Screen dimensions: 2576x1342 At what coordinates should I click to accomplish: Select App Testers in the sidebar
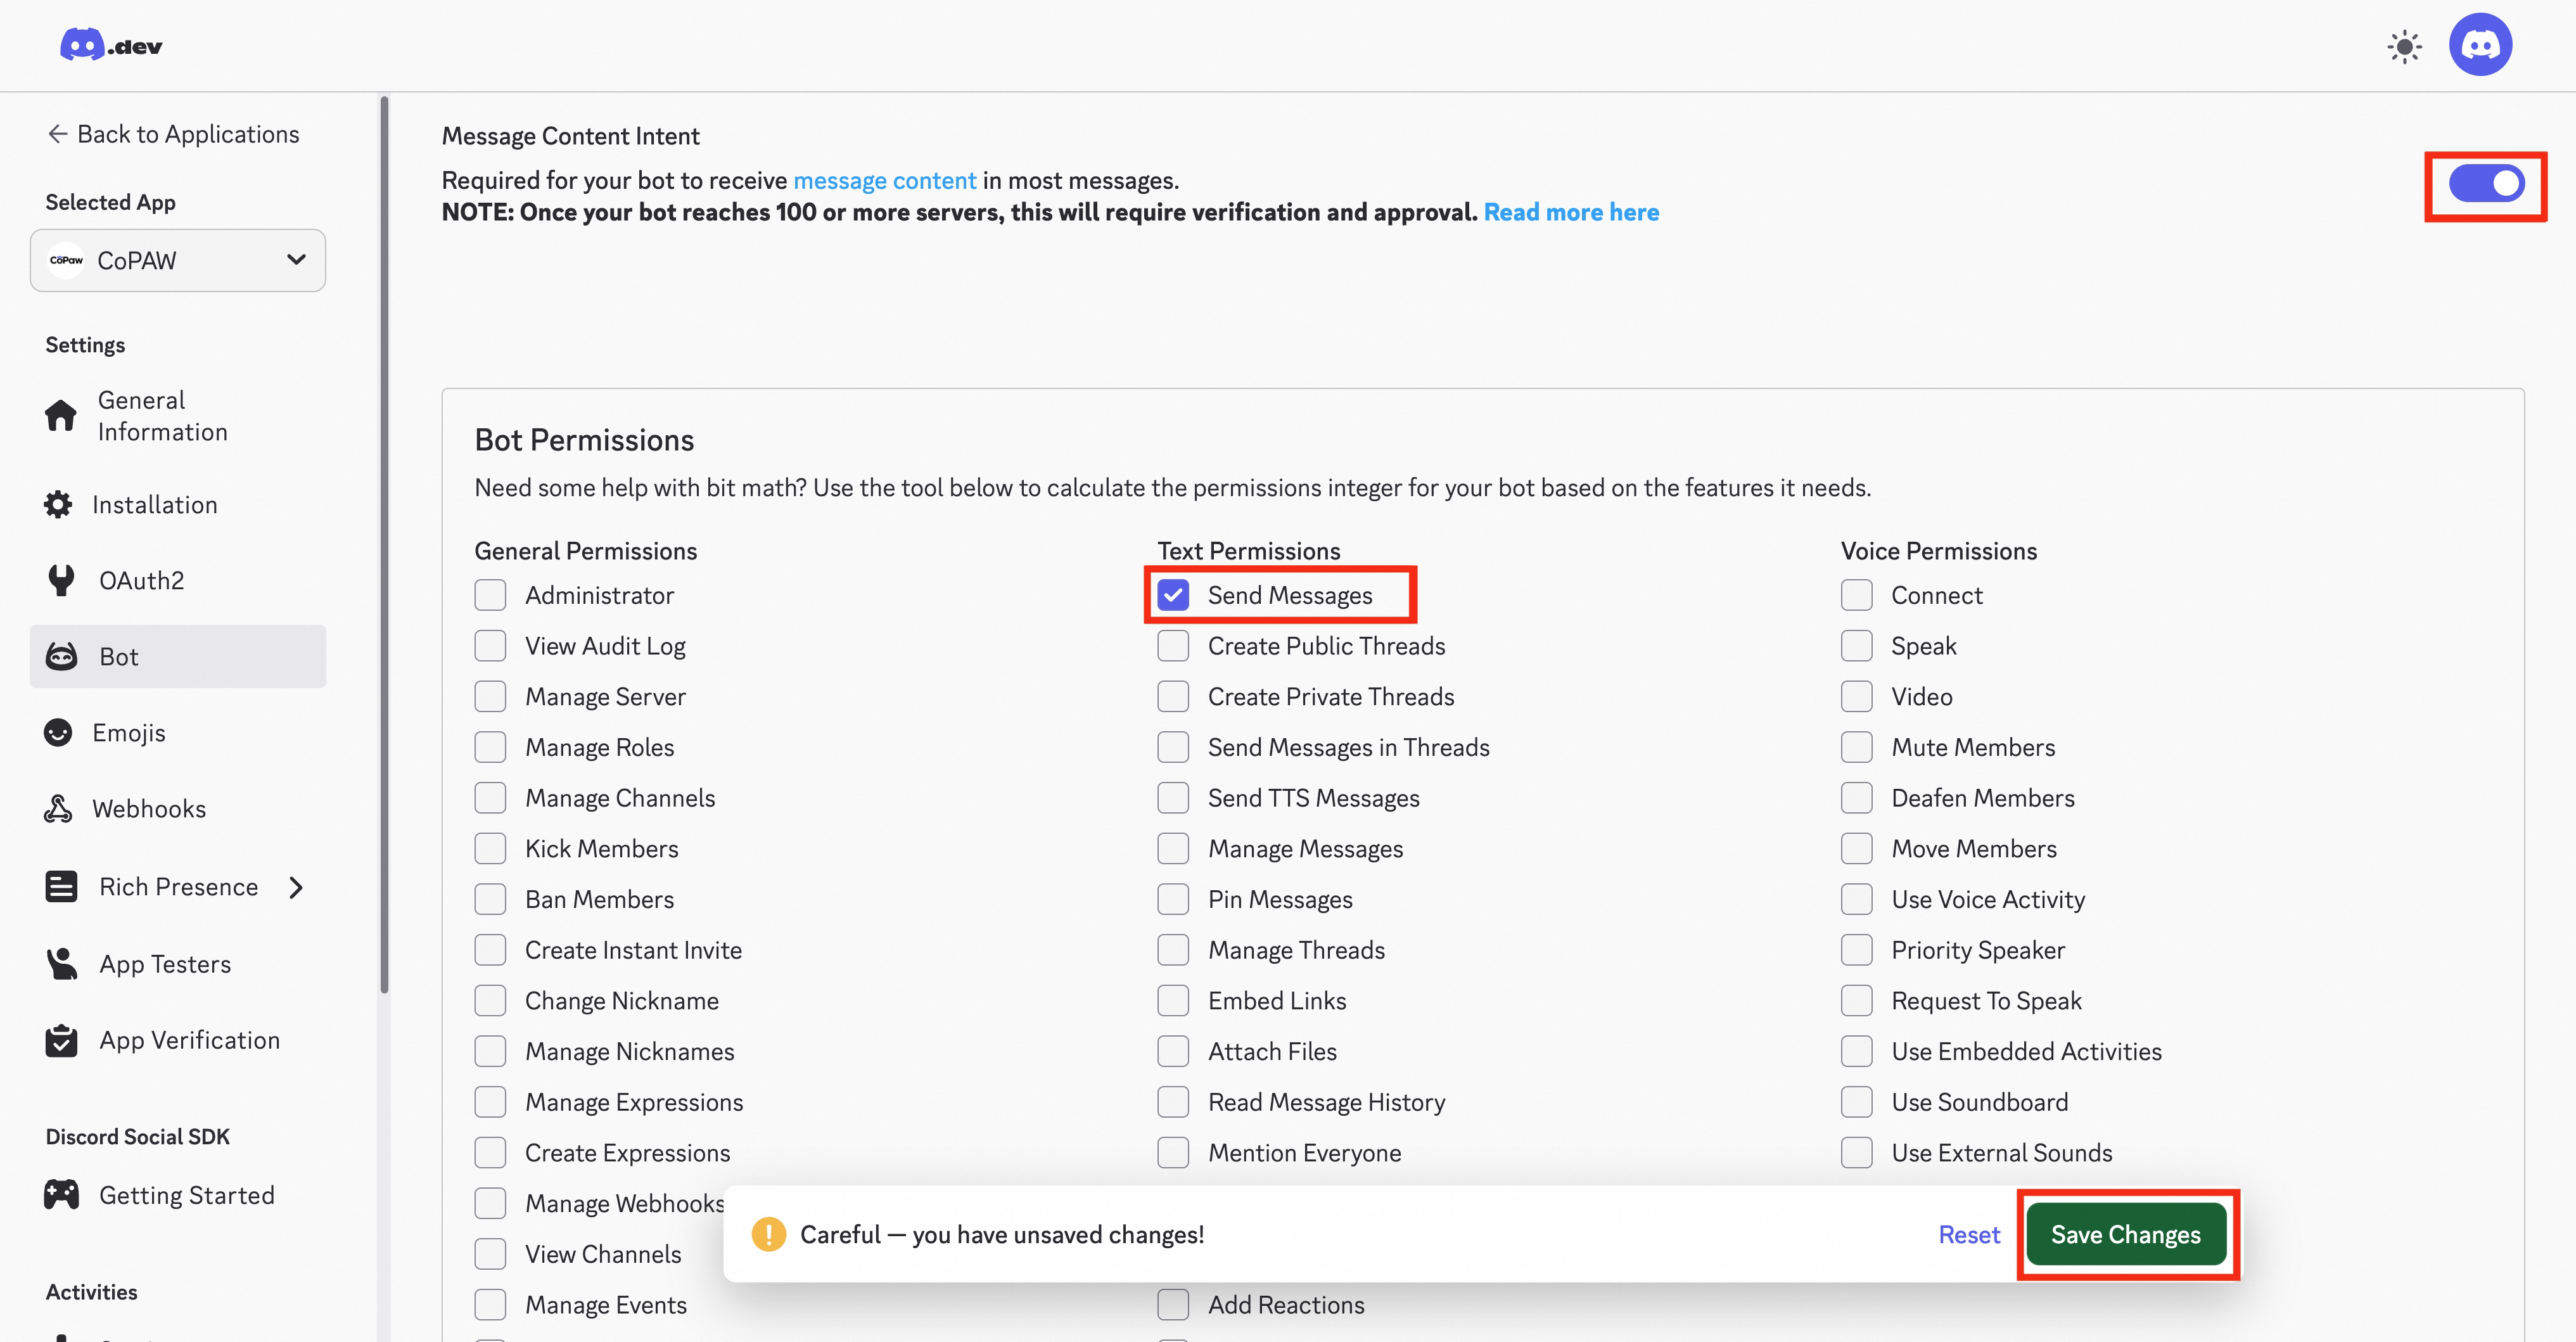(60, 963)
